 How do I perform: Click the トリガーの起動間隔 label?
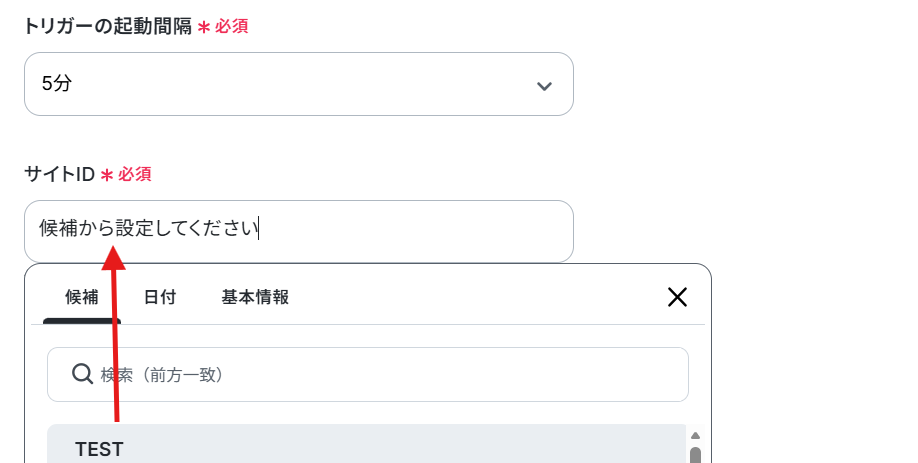point(108,26)
